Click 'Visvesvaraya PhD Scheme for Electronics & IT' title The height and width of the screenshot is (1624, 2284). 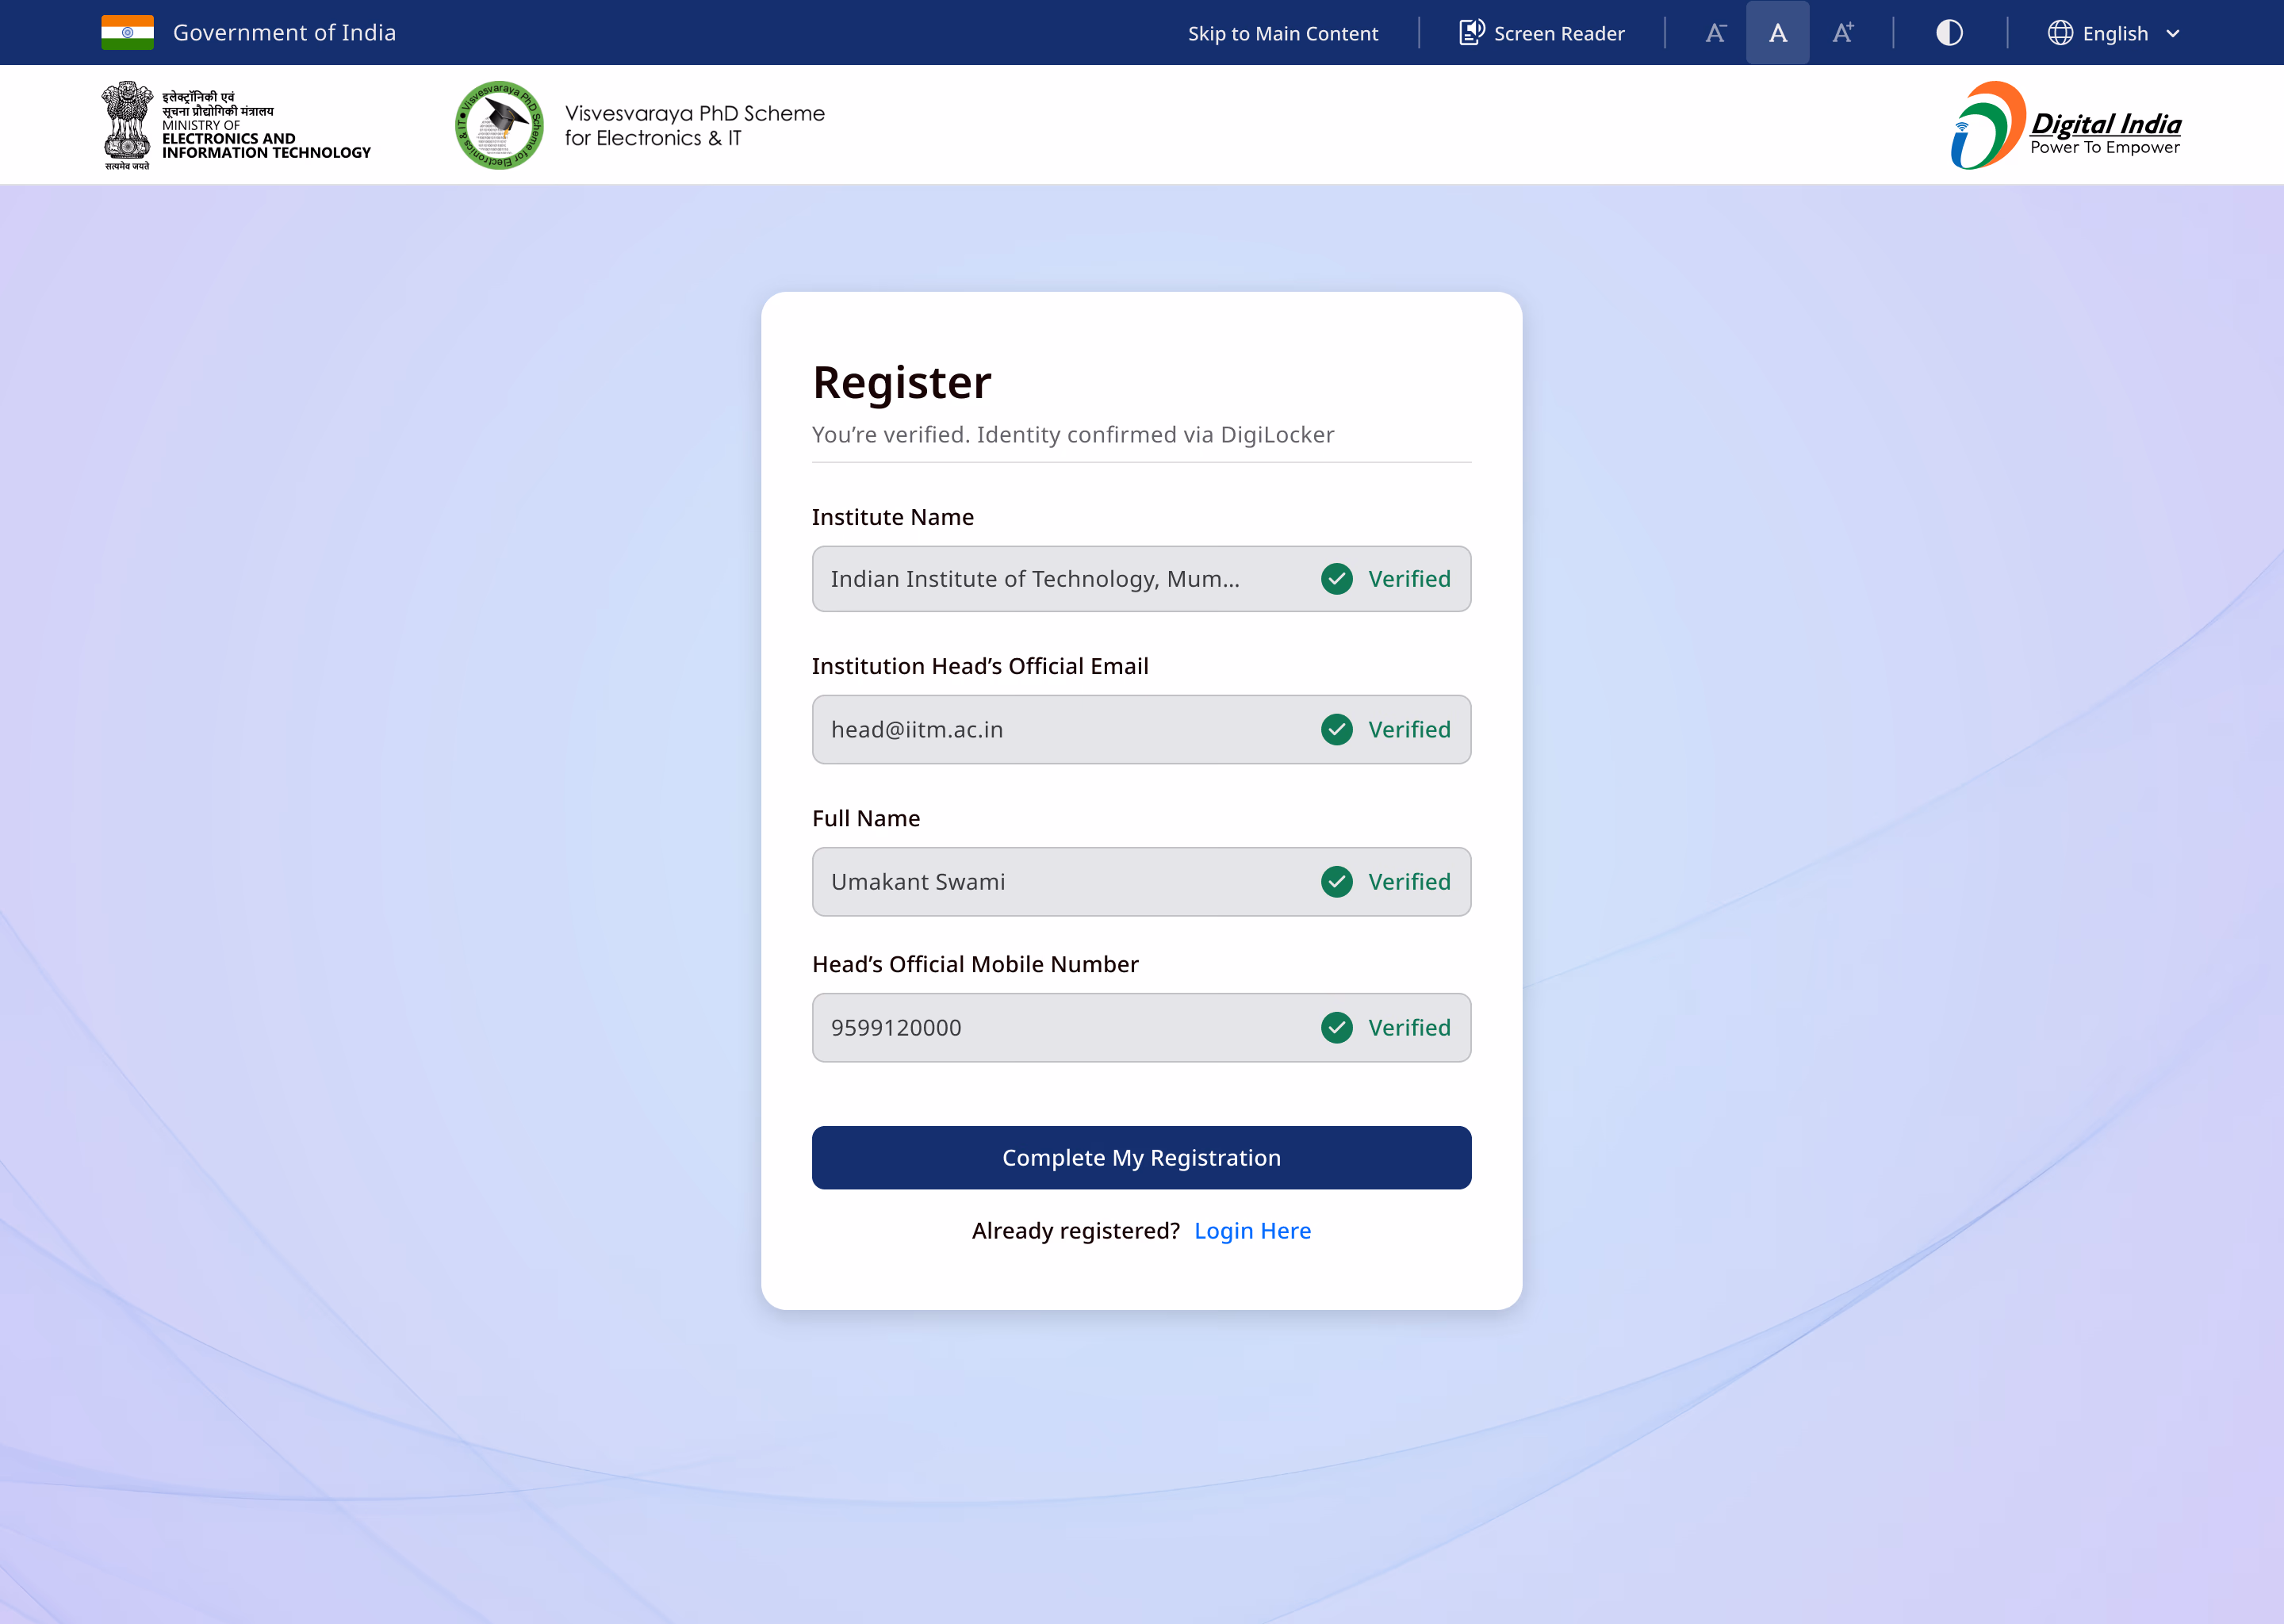(x=695, y=125)
